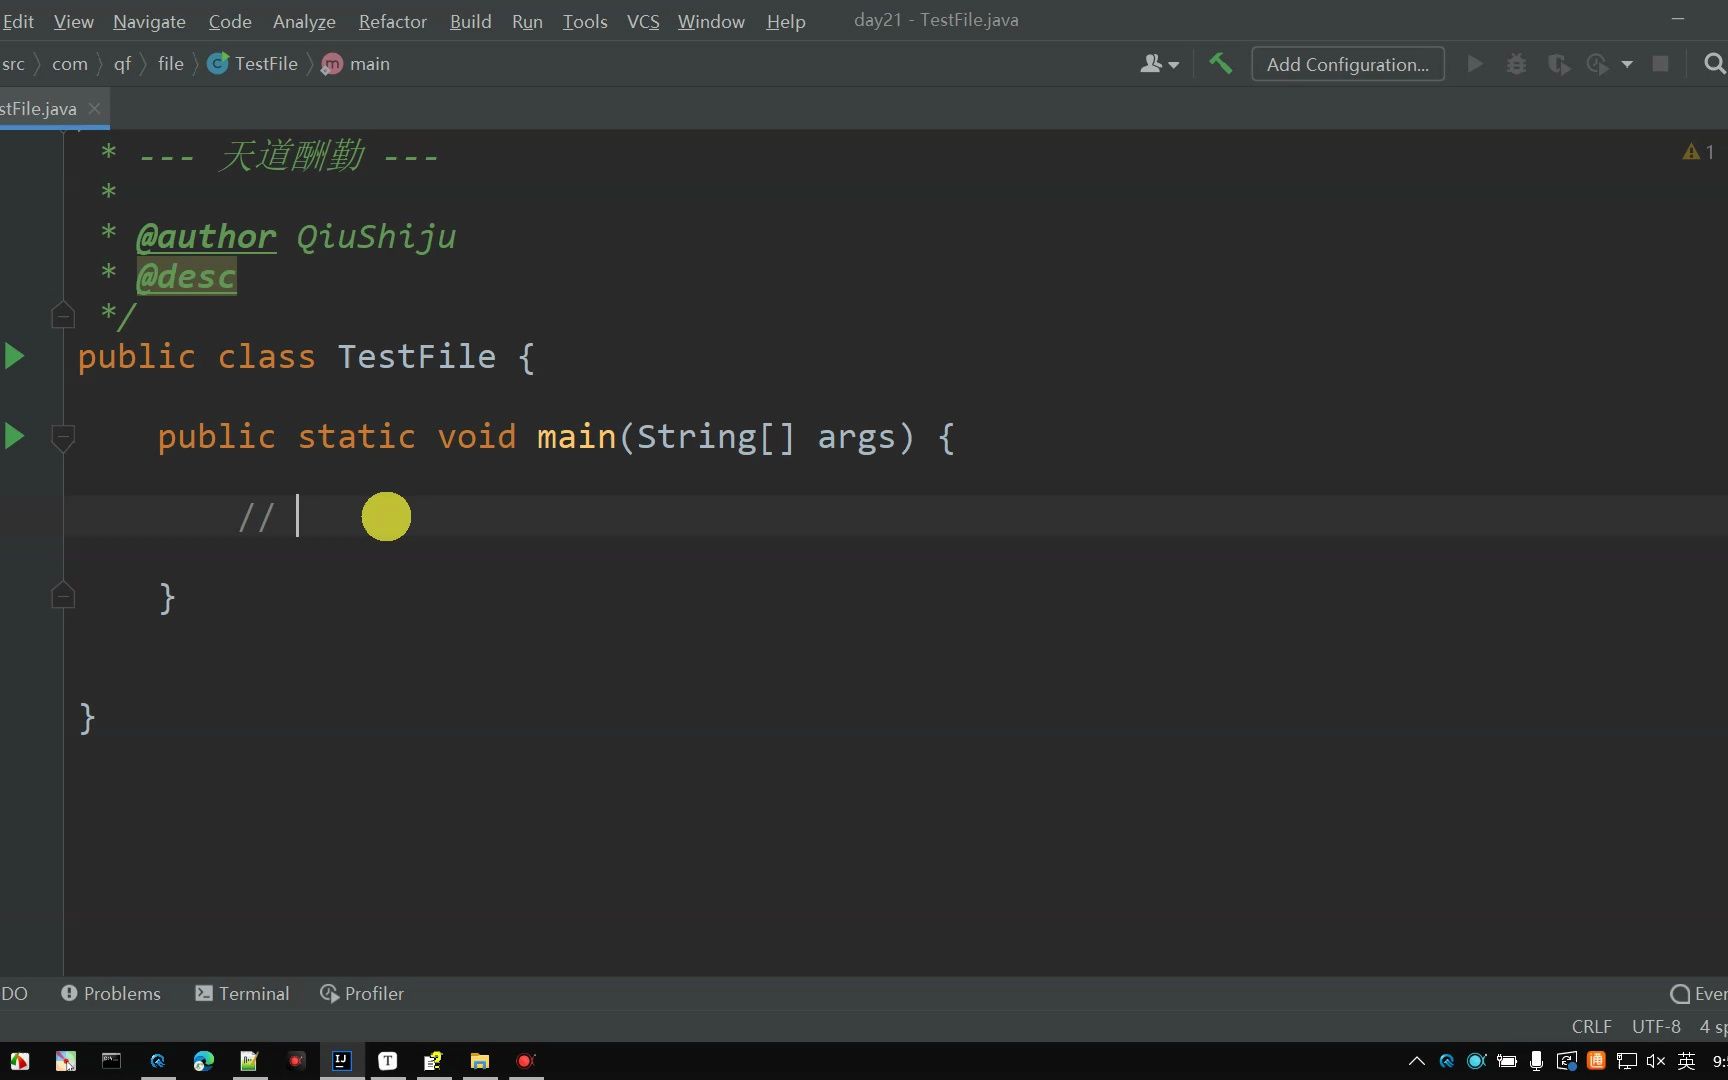This screenshot has width=1728, height=1080.
Task: Open the Refactor menu
Action: tap(392, 21)
